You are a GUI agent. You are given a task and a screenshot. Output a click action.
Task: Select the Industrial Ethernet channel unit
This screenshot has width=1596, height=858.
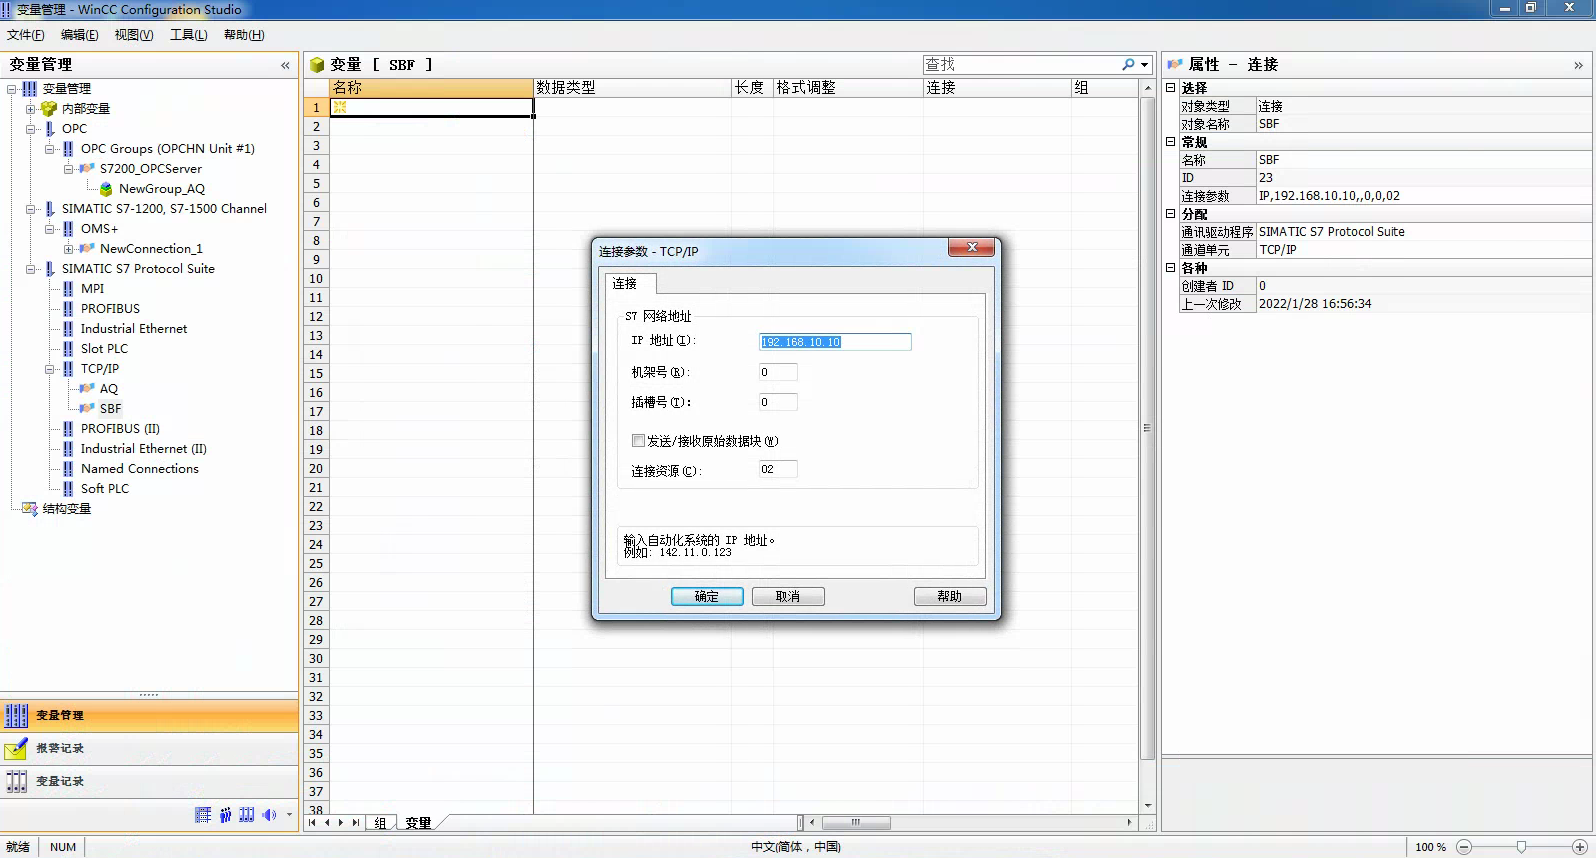point(134,328)
